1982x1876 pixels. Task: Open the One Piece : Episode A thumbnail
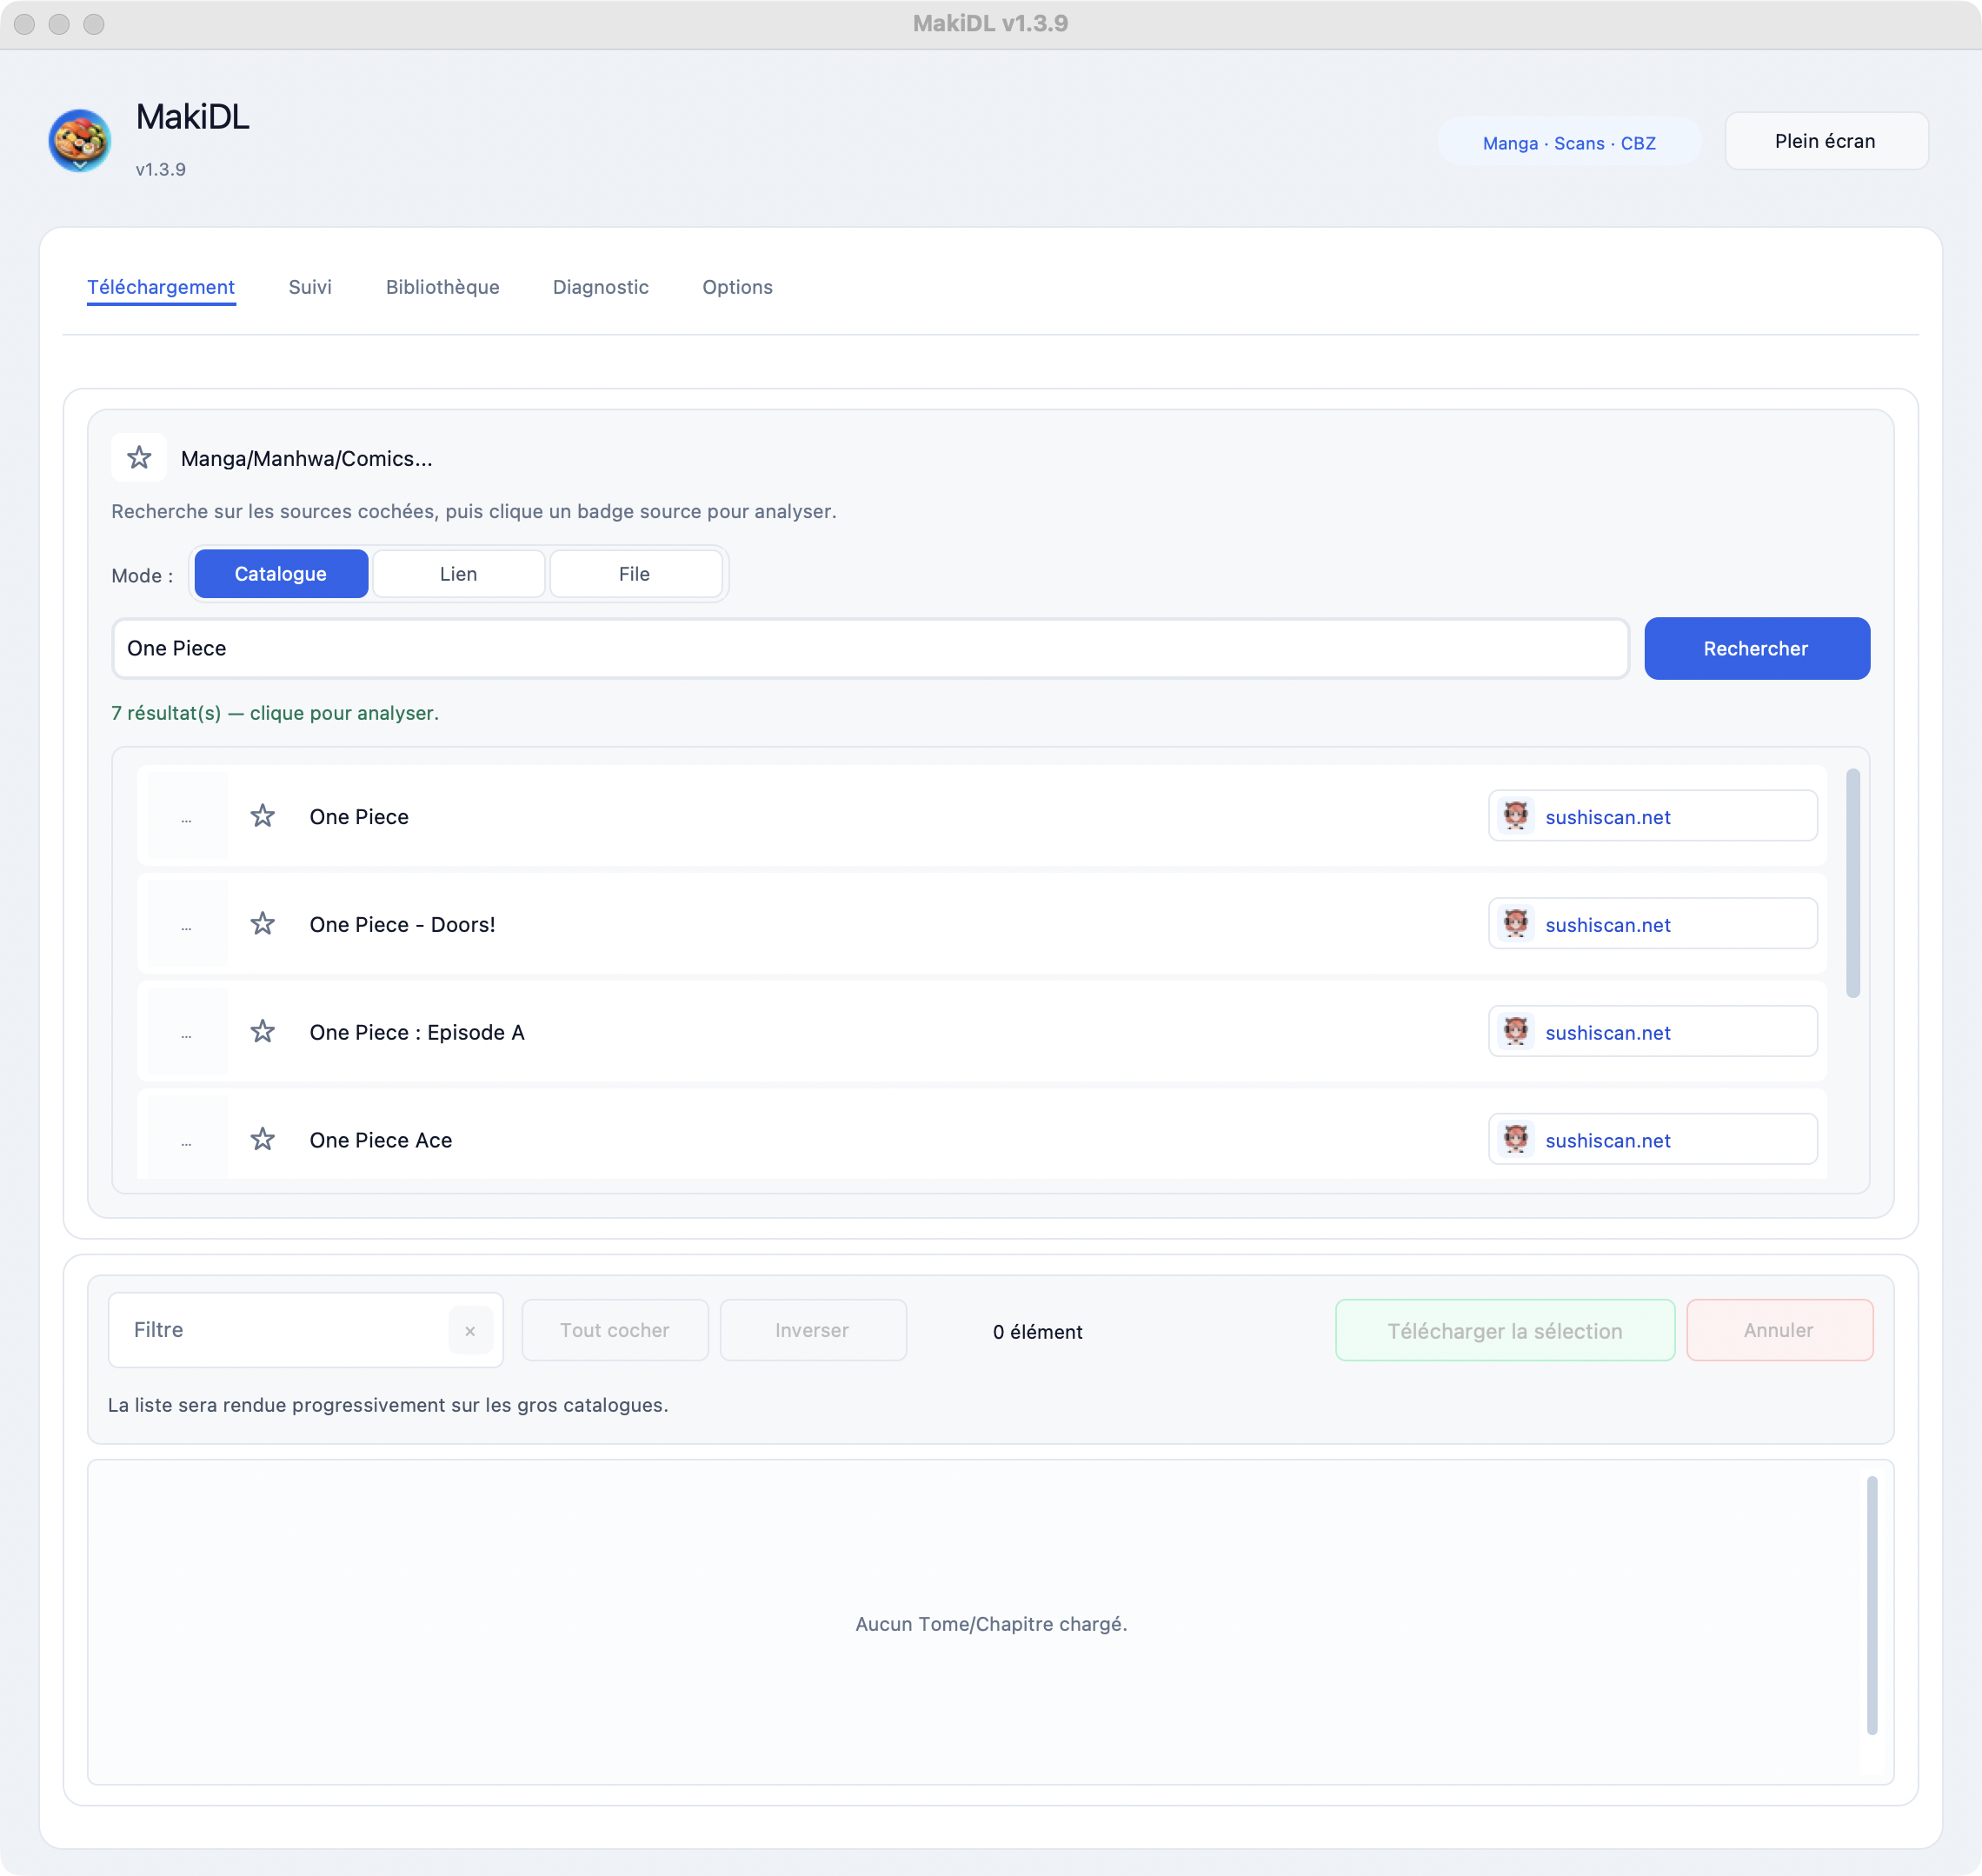(x=187, y=1032)
